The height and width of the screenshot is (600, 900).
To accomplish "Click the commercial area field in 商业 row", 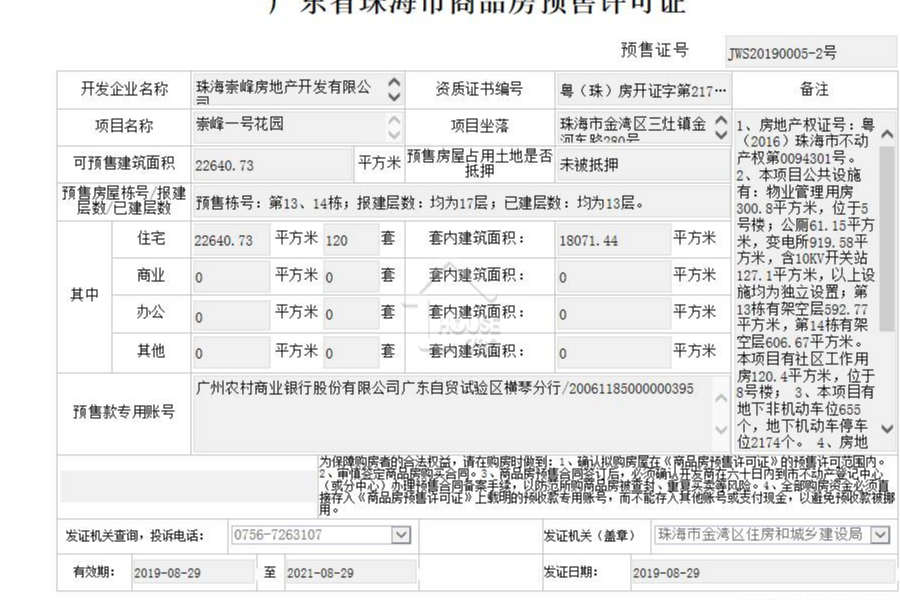I will coord(231,277).
